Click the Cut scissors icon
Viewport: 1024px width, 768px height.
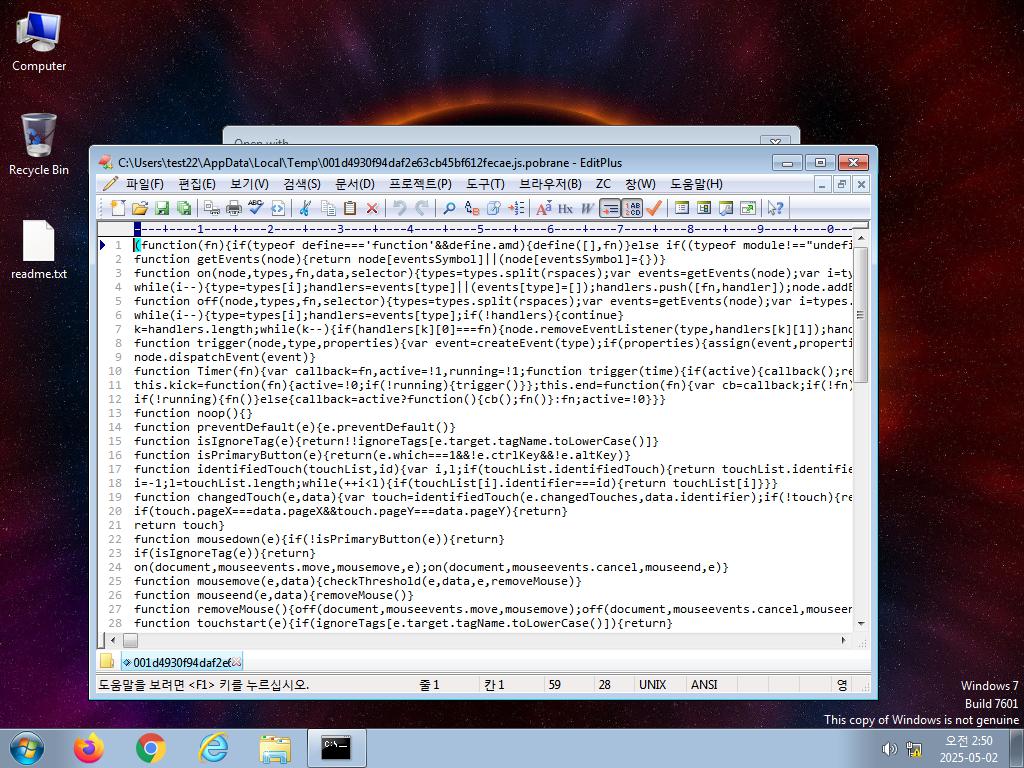[305, 208]
